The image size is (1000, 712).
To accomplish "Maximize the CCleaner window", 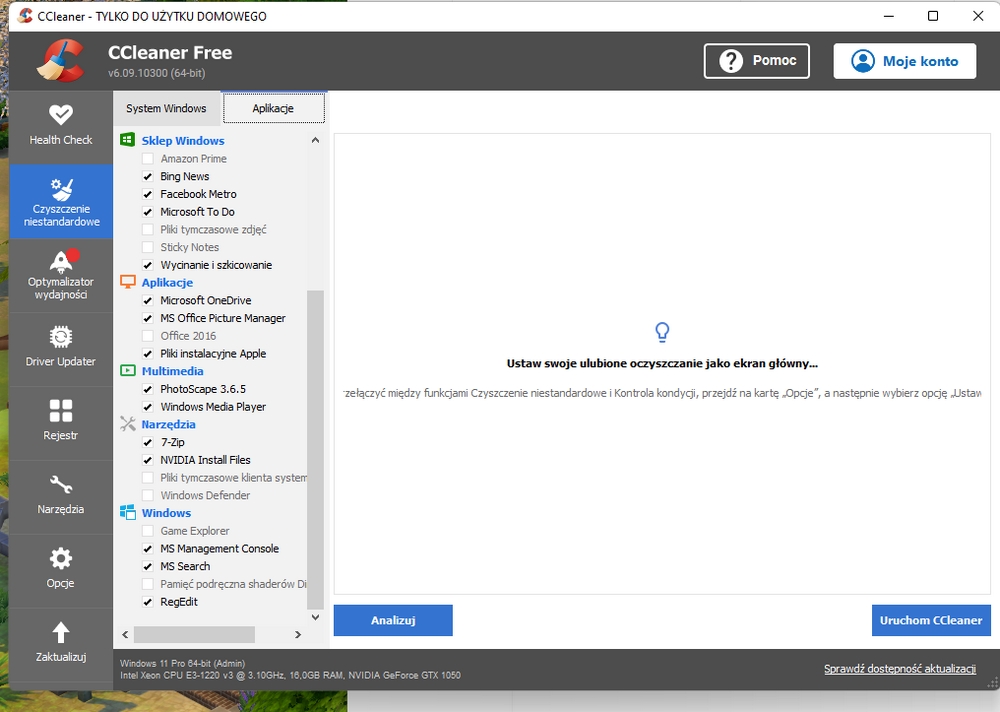I will (x=932, y=16).
